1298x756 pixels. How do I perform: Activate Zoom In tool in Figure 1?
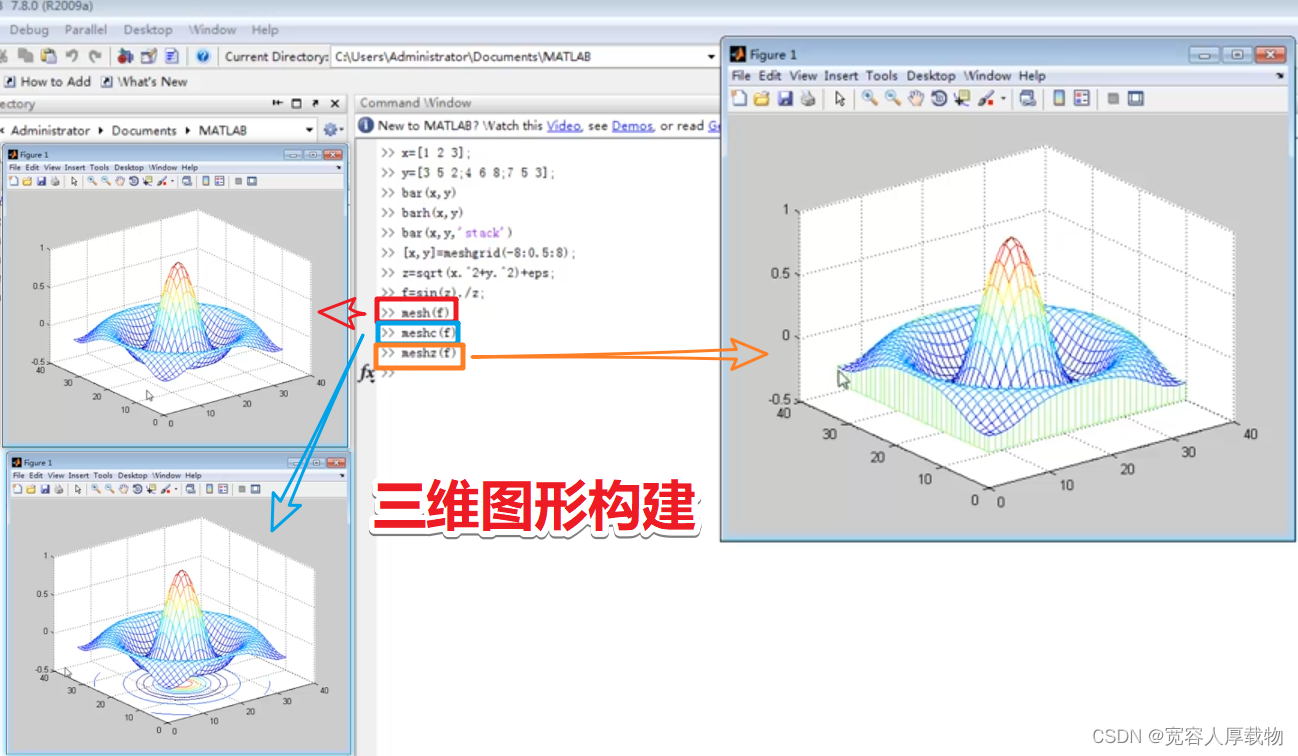click(x=870, y=98)
